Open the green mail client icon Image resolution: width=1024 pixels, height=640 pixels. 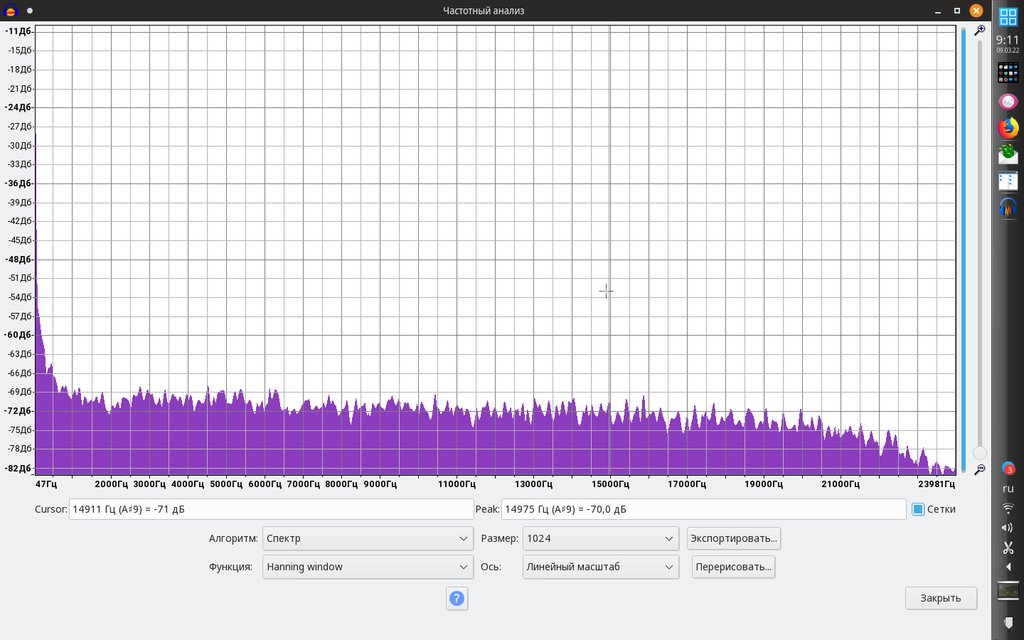[1008, 153]
